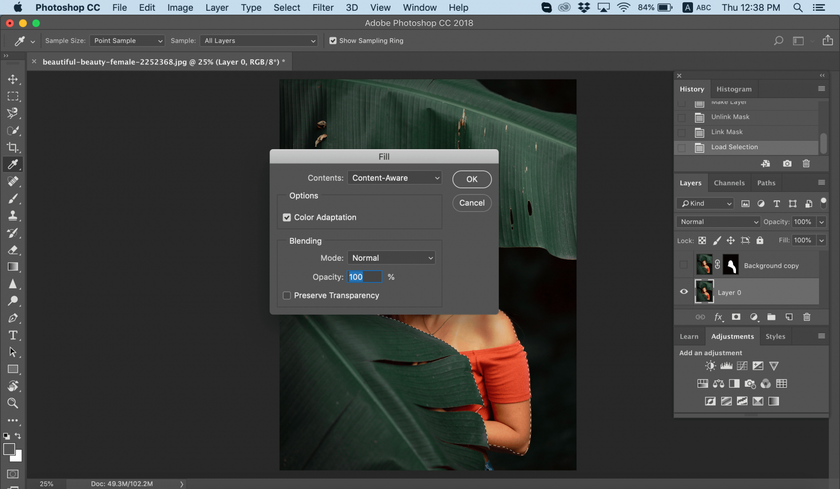Show the Background copy layer
The image size is (840, 489).
coord(683,265)
